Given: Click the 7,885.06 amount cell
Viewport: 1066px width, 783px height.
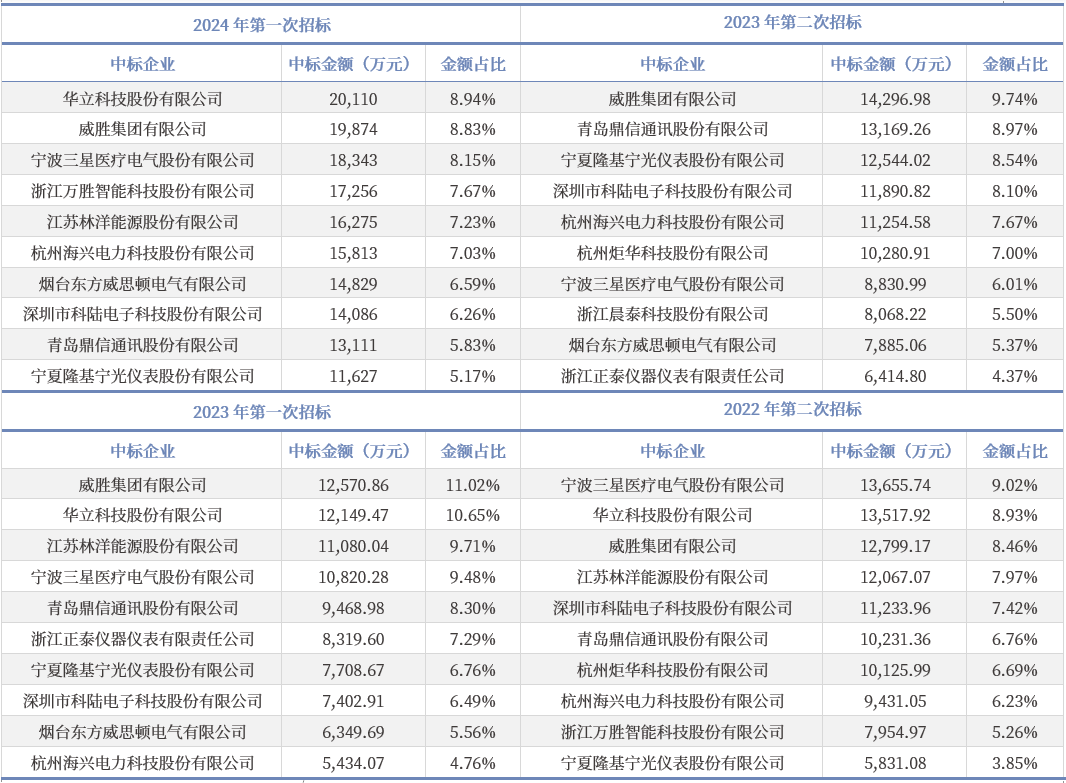Looking at the screenshot, I should [895, 345].
